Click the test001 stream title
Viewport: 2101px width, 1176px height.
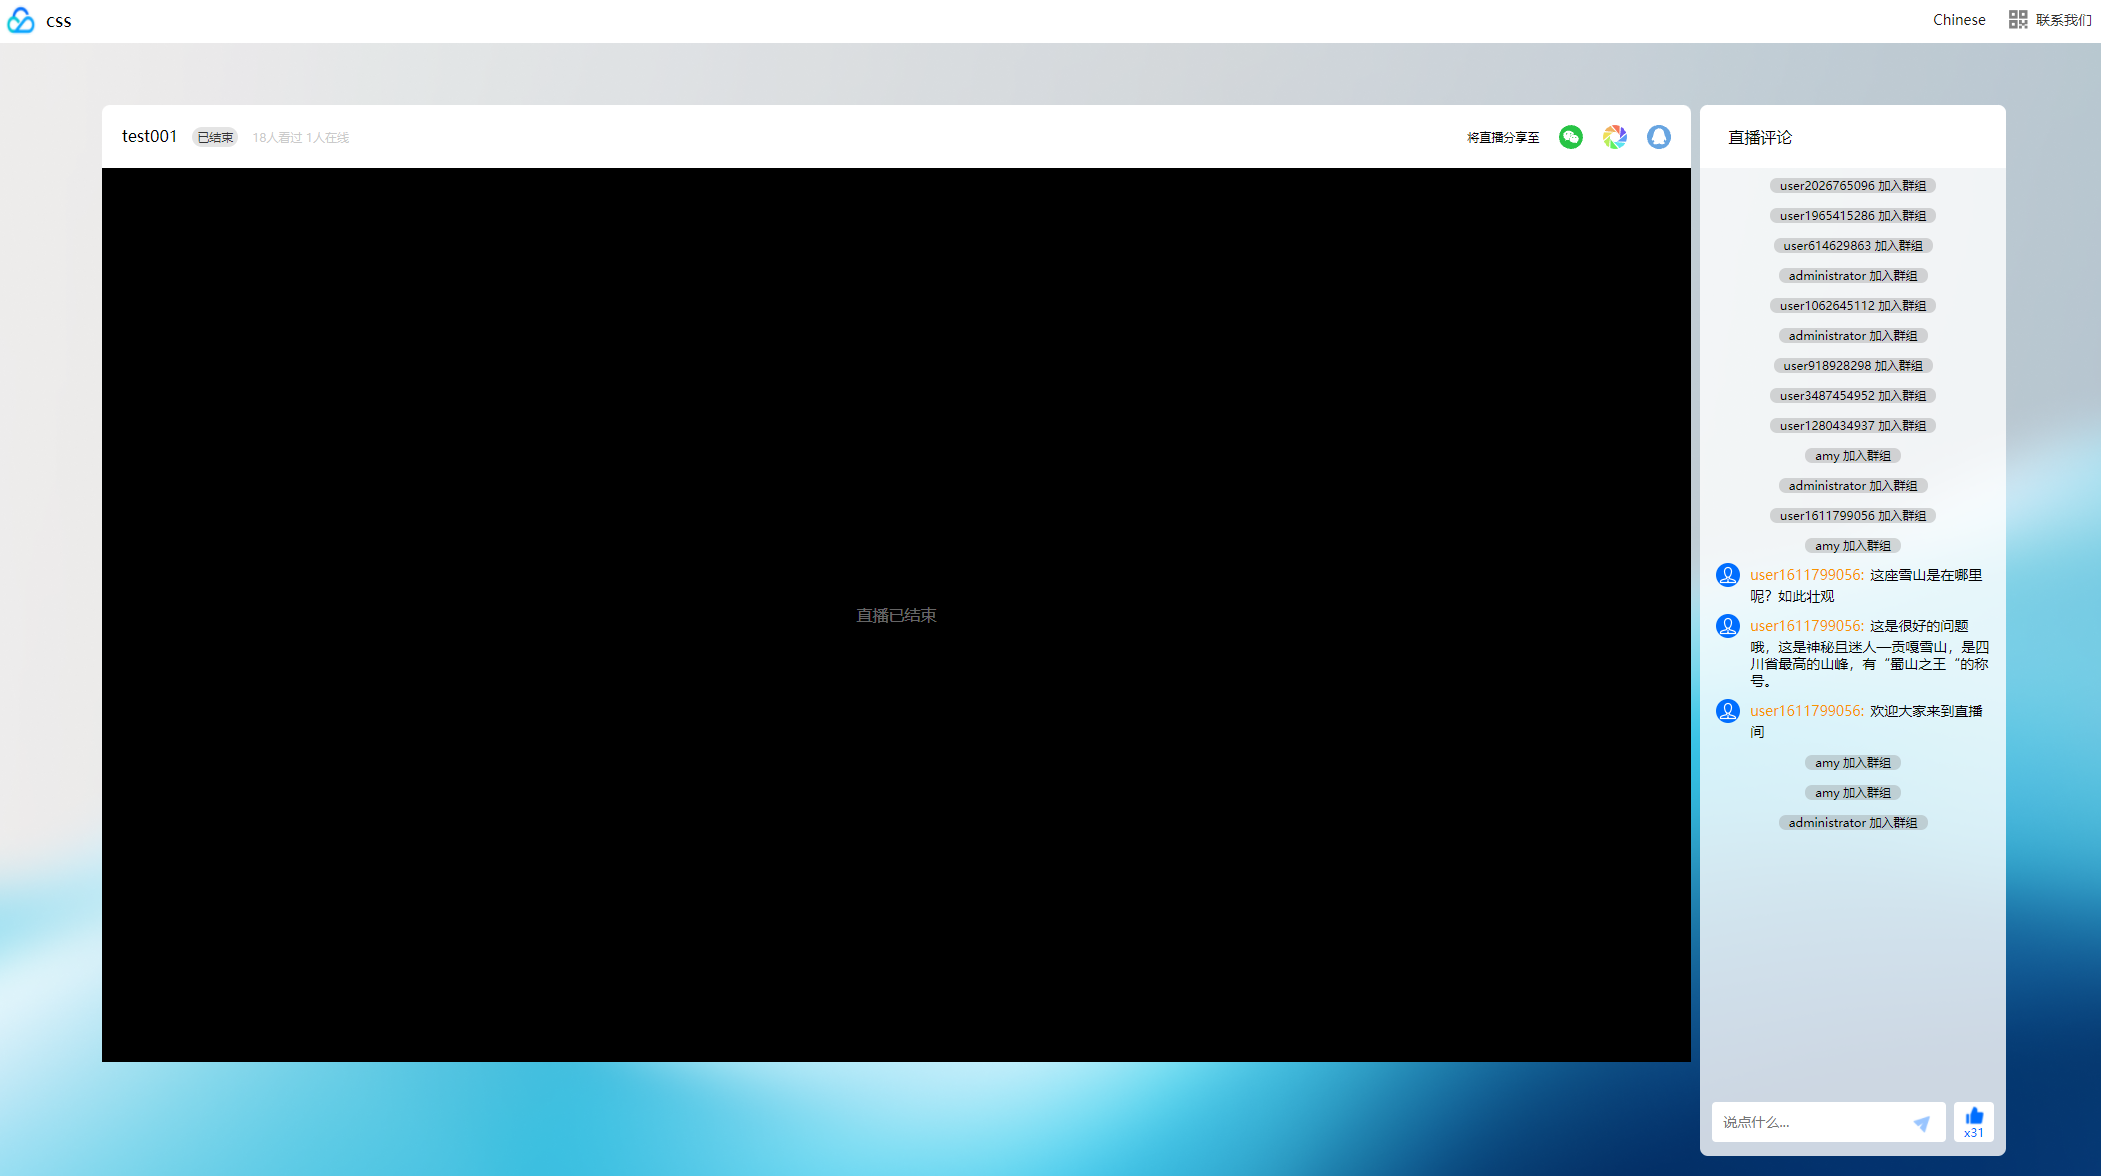[x=149, y=136]
